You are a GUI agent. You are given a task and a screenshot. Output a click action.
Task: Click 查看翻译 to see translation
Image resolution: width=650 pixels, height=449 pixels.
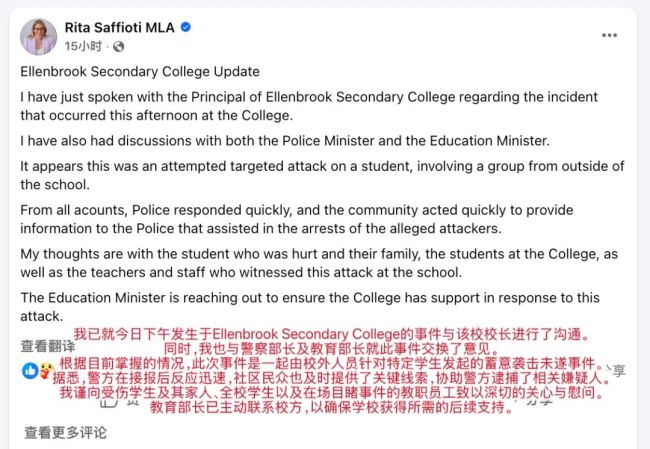[48, 346]
